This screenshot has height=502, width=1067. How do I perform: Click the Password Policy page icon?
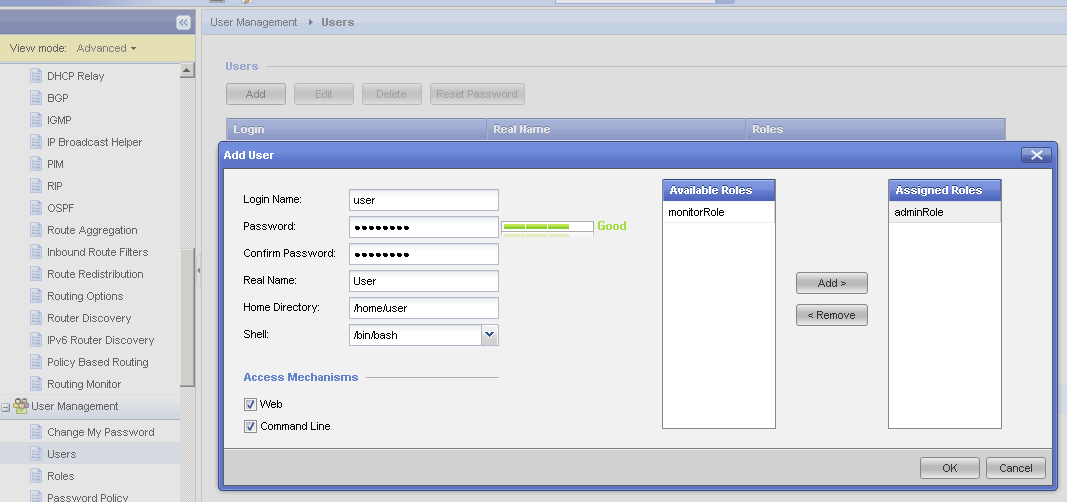click(x=36, y=497)
